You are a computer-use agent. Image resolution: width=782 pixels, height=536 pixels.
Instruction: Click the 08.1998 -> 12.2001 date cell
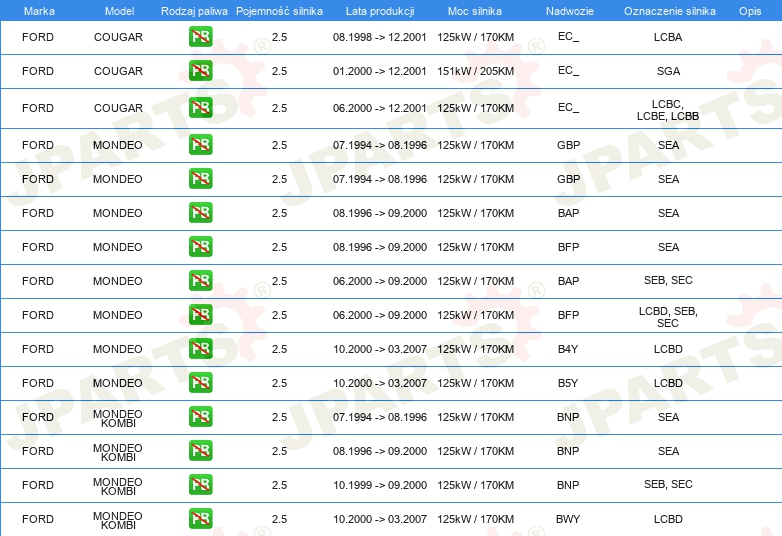click(380, 37)
